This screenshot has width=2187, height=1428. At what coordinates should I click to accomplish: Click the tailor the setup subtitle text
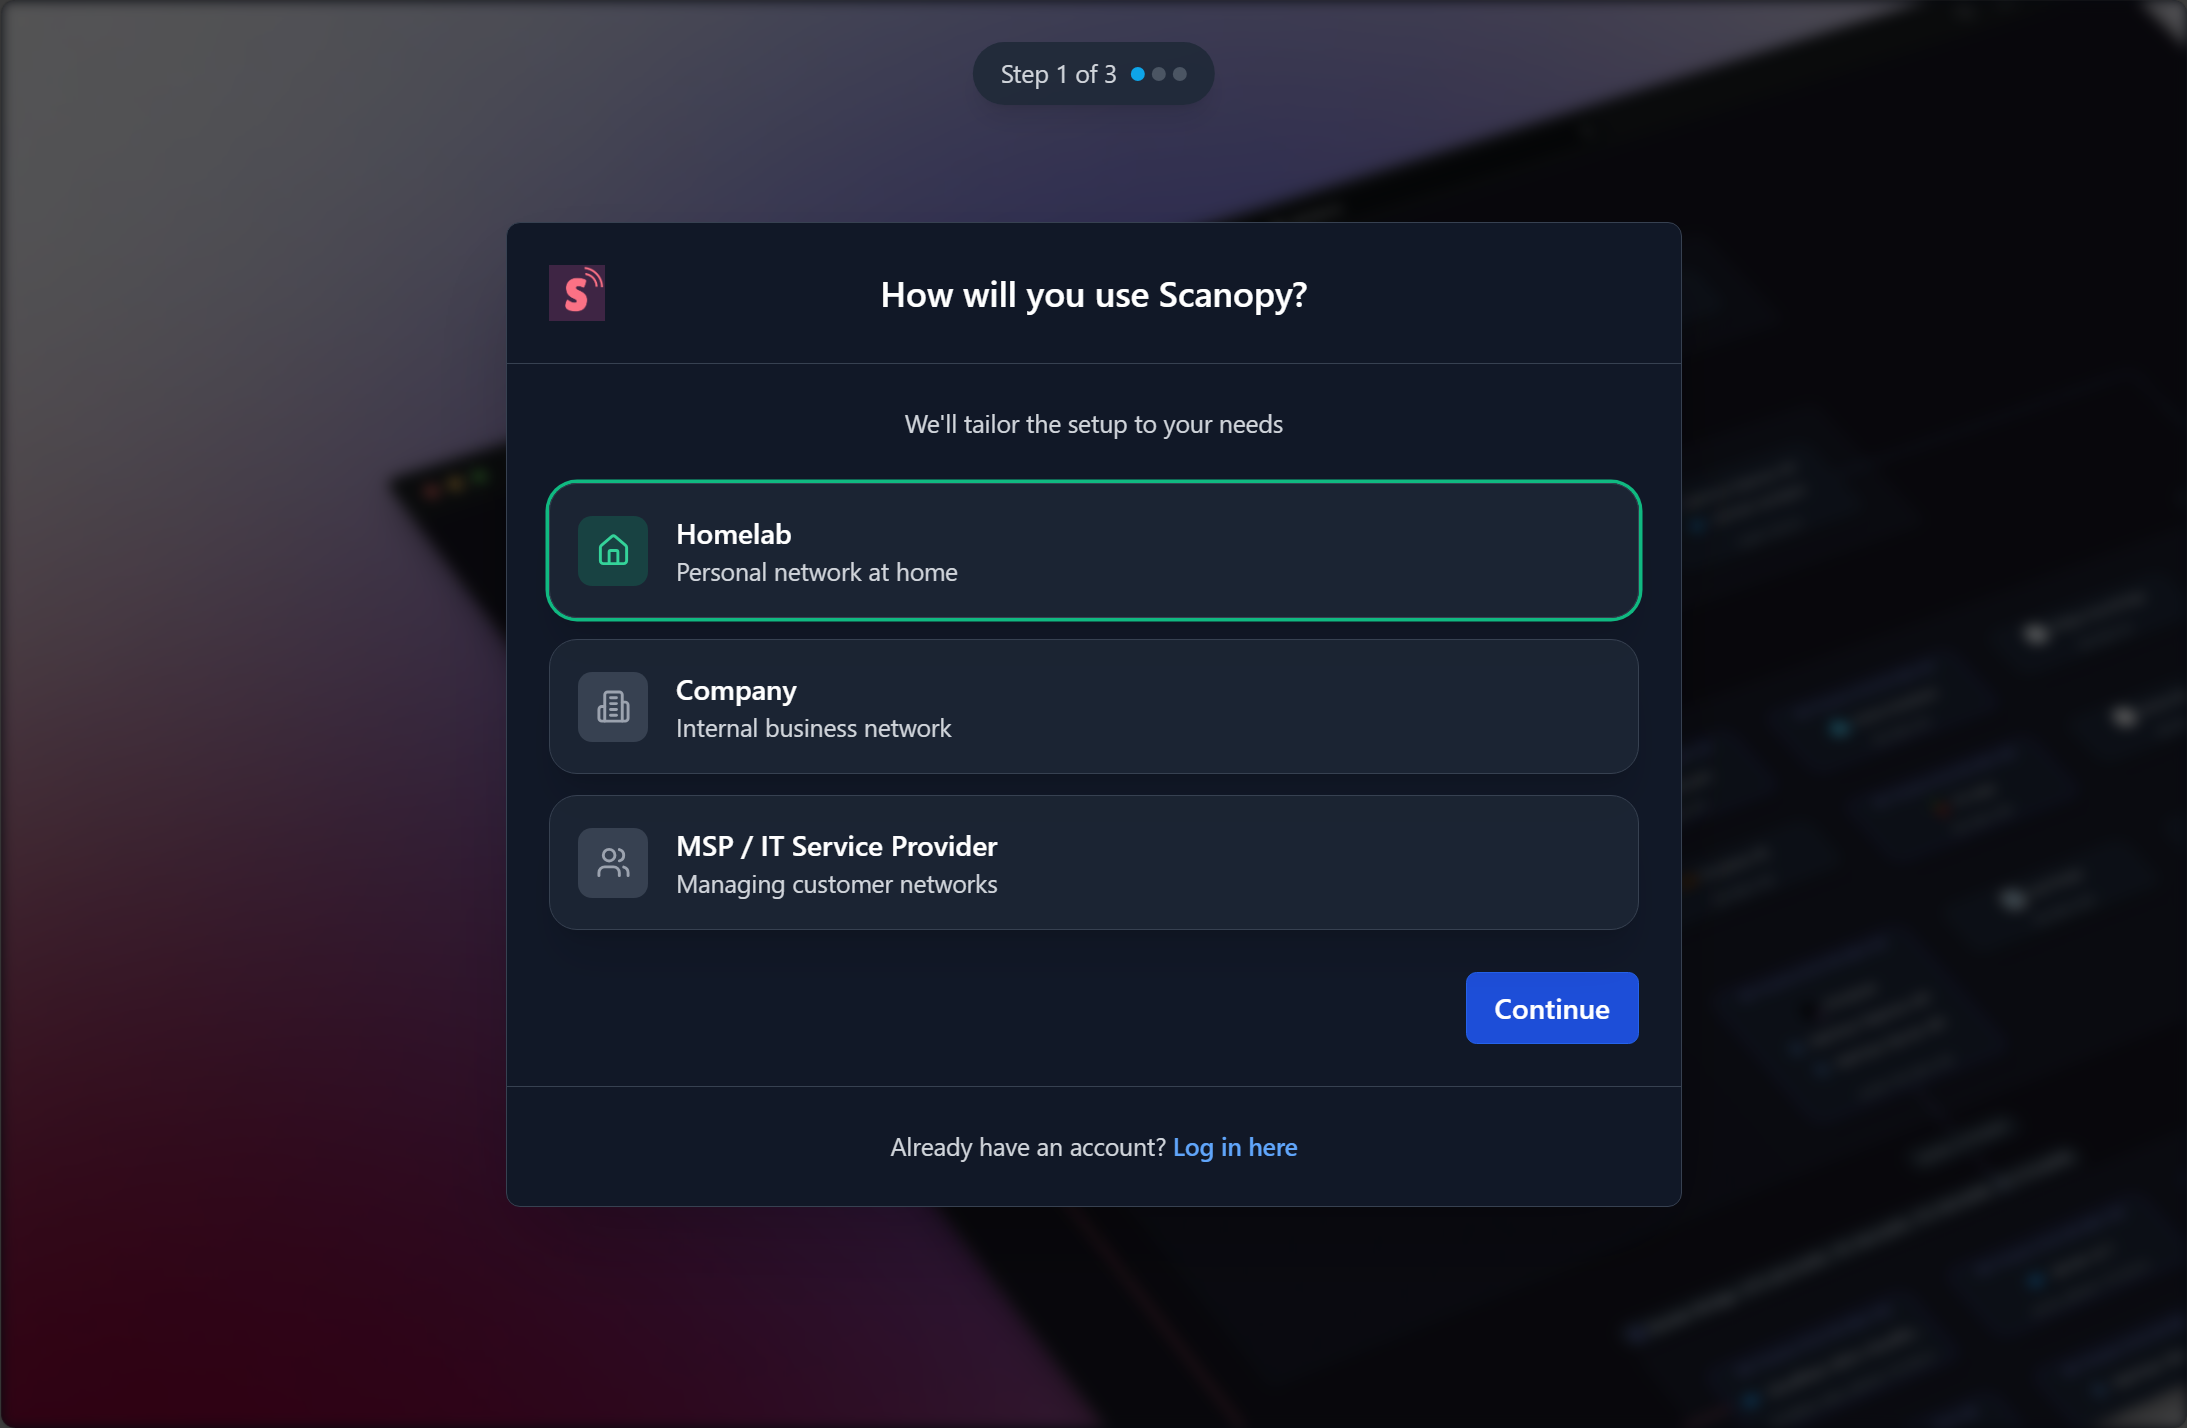1094,425
